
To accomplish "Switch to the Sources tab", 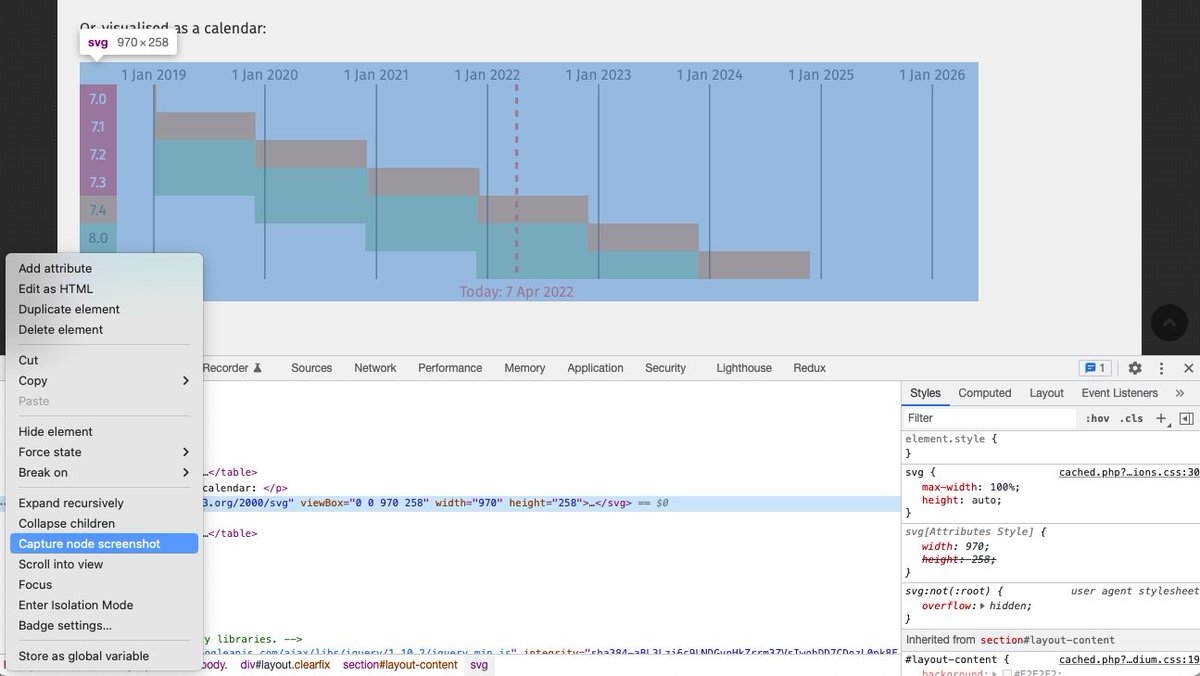I will click(311, 368).
